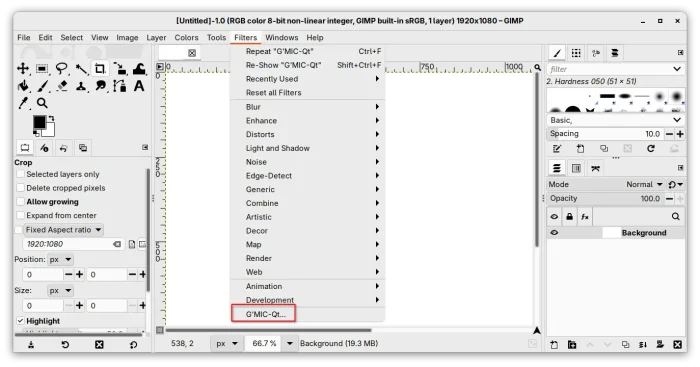Select the Free Select lasso tool
Screen dimensions: 700x367
(62, 68)
